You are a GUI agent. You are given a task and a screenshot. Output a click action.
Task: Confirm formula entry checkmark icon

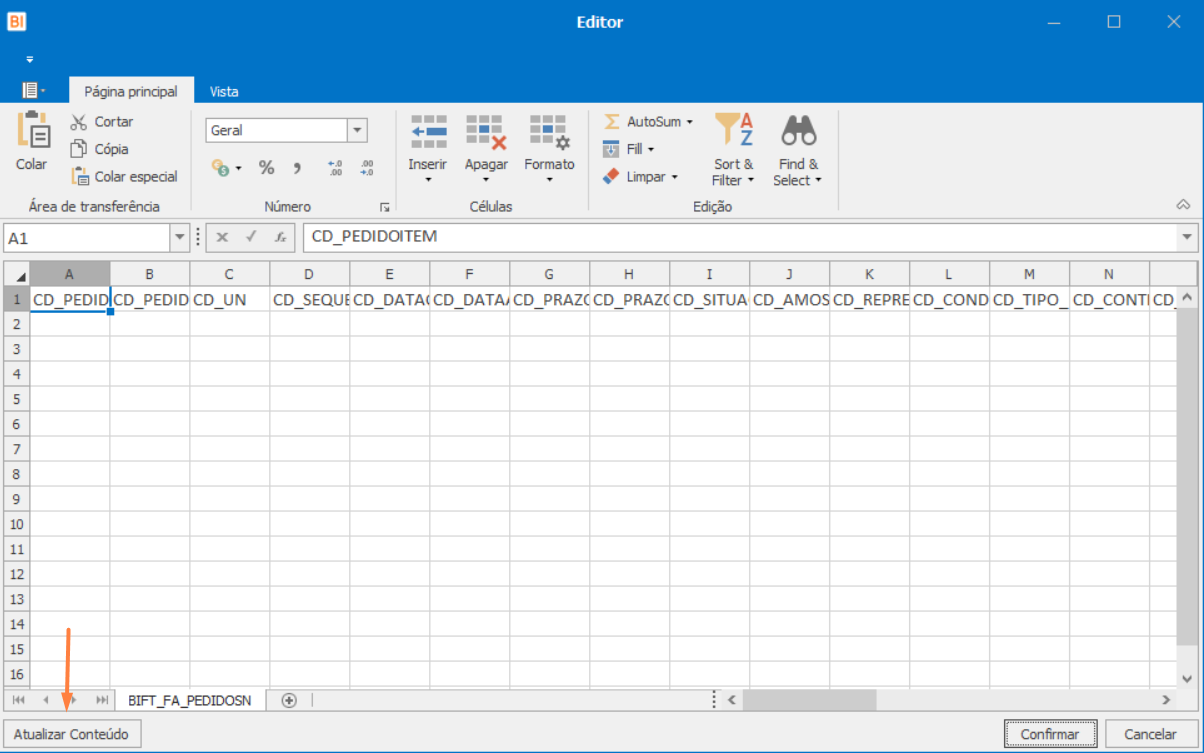click(251, 238)
